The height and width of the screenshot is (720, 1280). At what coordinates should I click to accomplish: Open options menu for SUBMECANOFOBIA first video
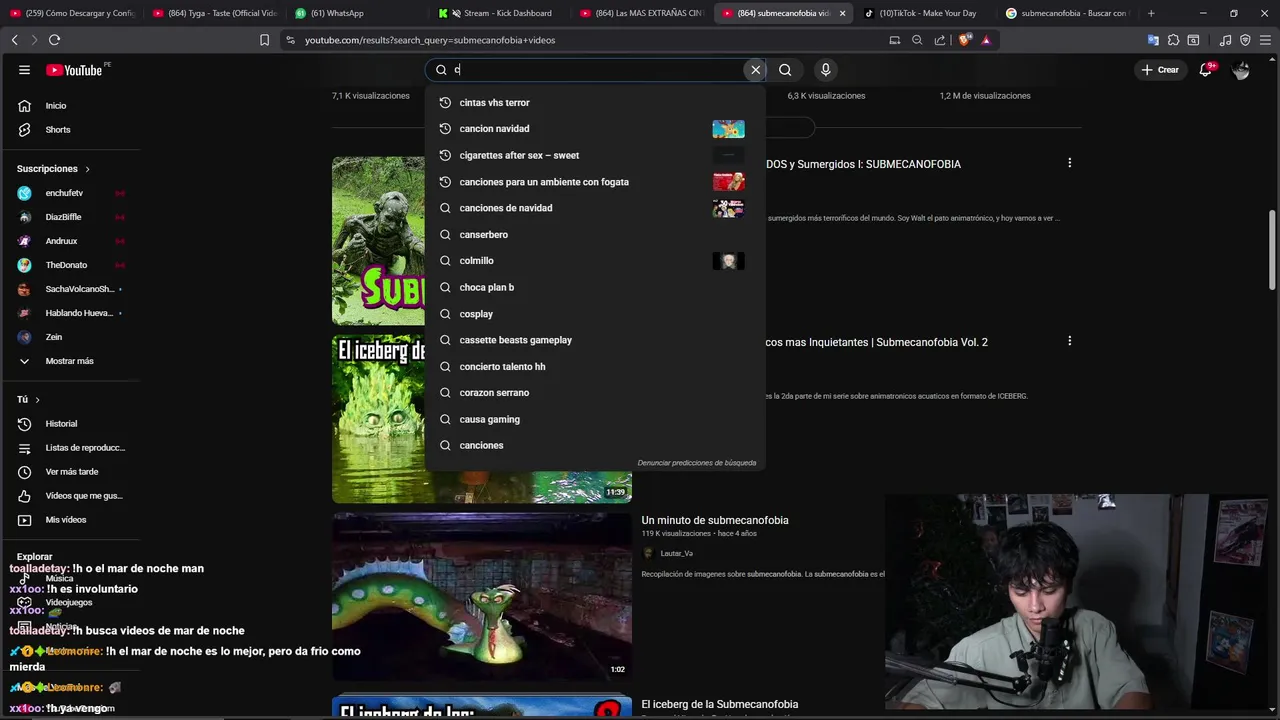coord(1069,163)
